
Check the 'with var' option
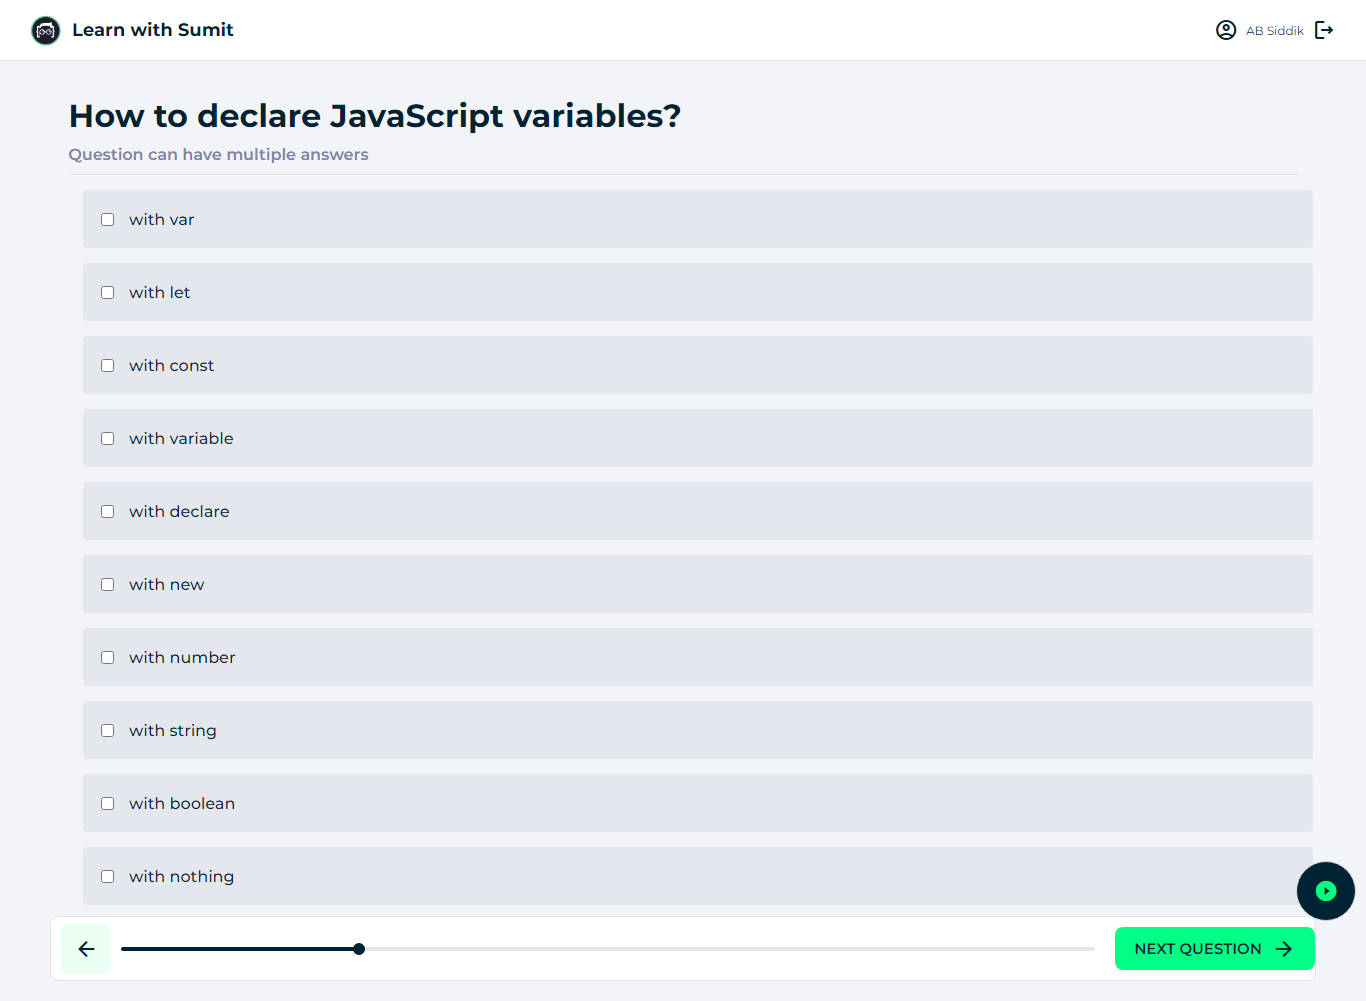pos(107,219)
